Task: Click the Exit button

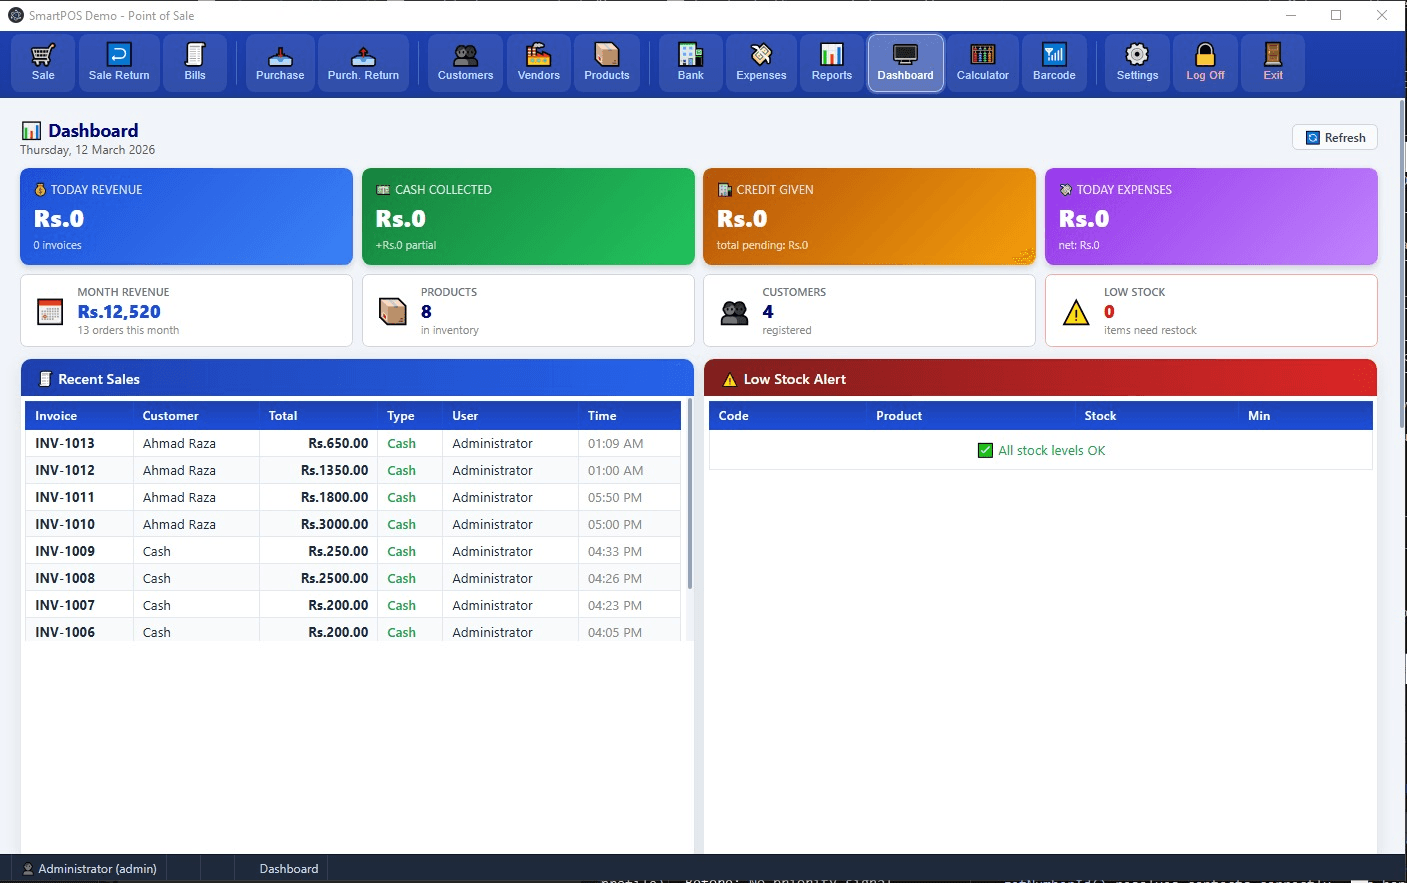Action: [1272, 62]
